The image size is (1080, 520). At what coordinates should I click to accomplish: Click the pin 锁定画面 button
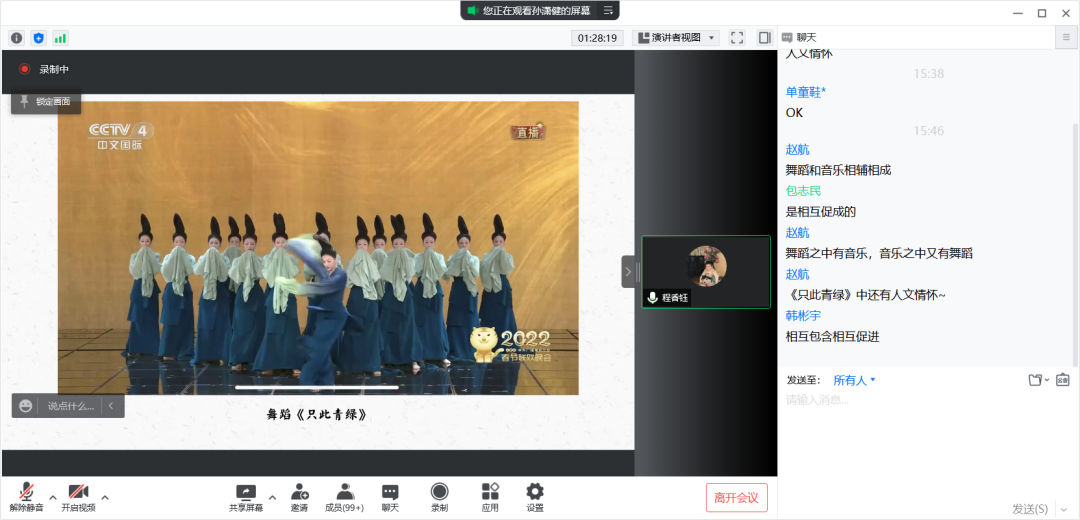(x=46, y=102)
